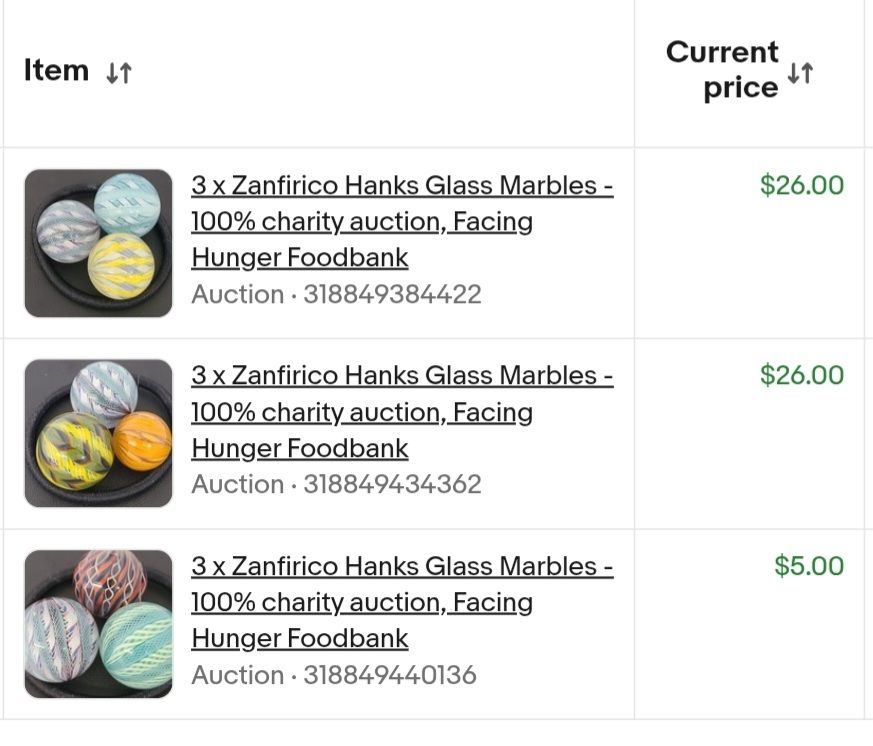This screenshot has height=746, width=873.
Task: Click auction number 318849434362
Action: click(392, 484)
